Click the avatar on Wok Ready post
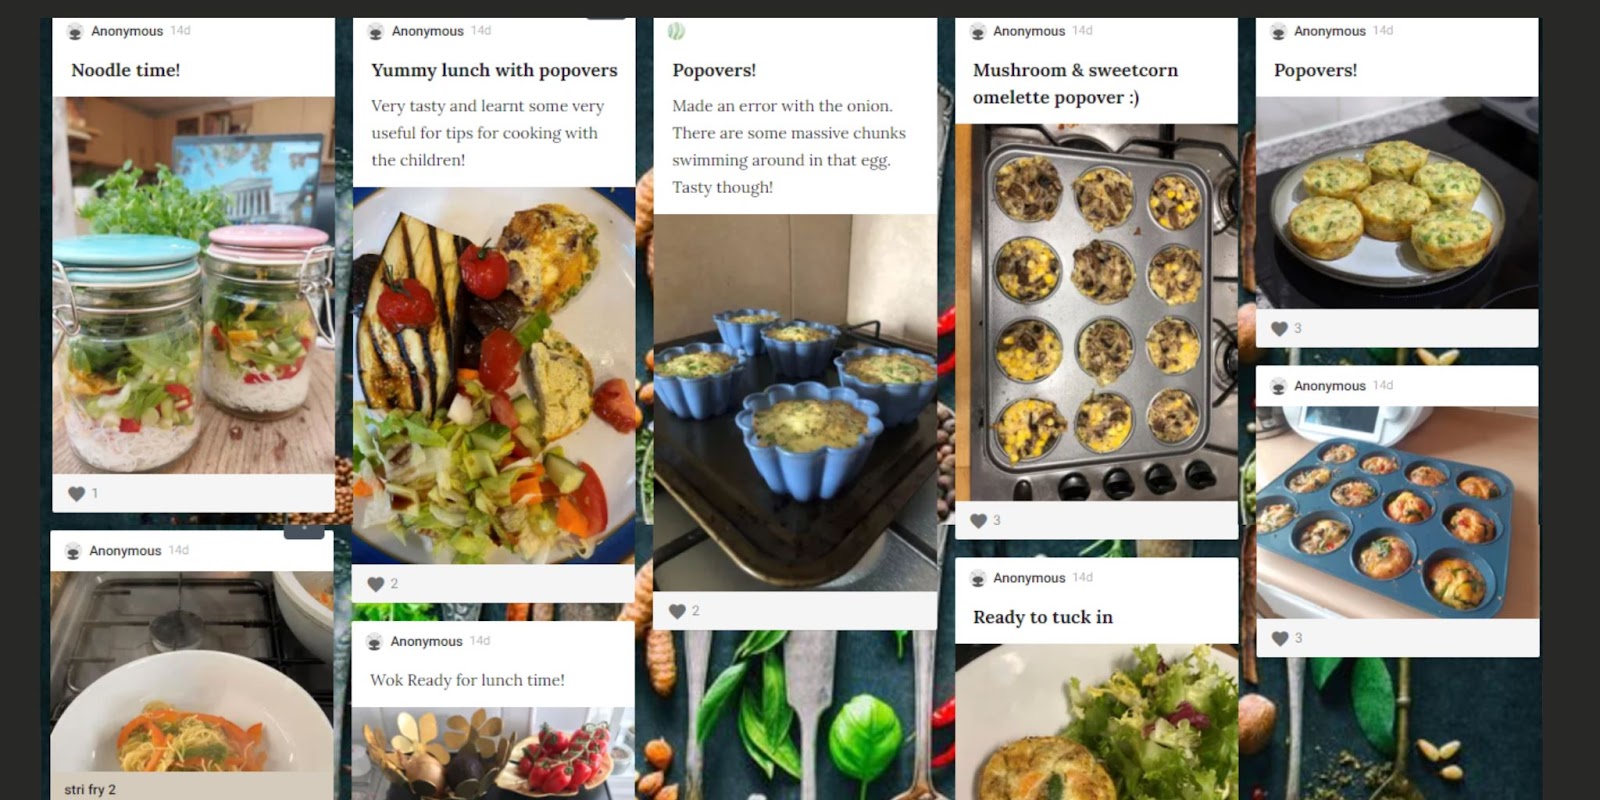1600x800 pixels. point(374,642)
